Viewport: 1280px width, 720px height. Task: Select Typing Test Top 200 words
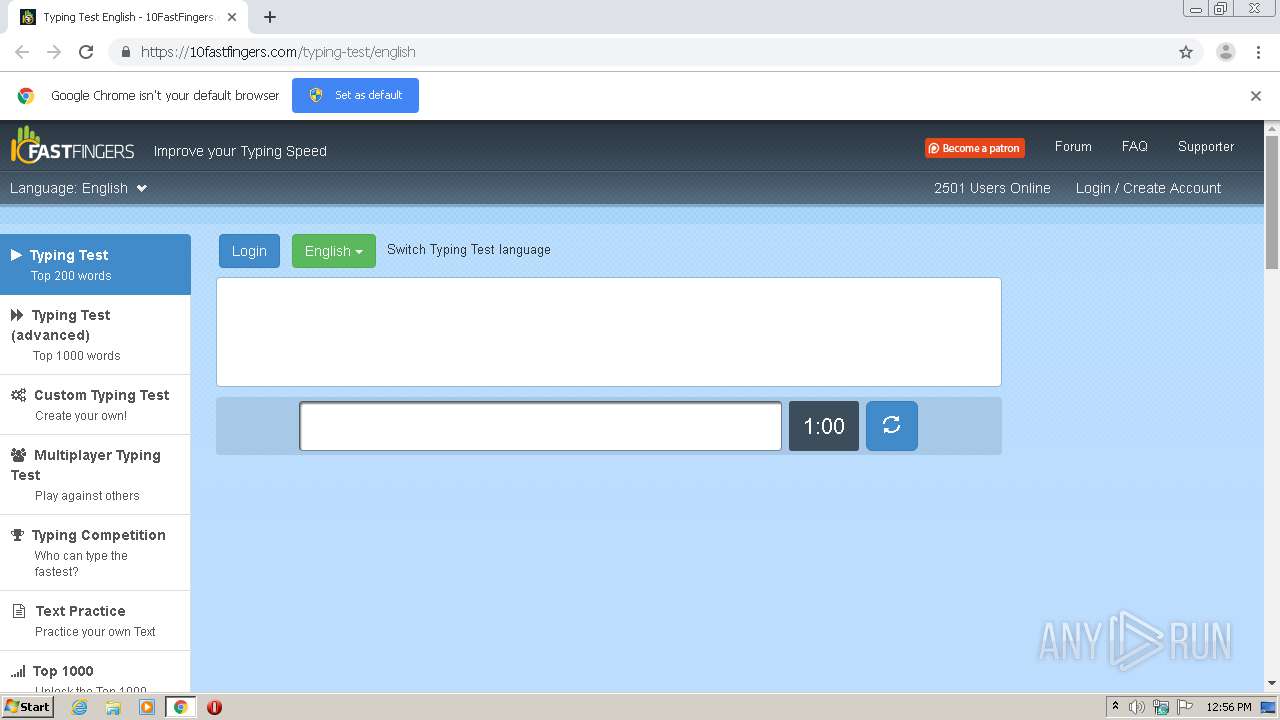point(95,264)
